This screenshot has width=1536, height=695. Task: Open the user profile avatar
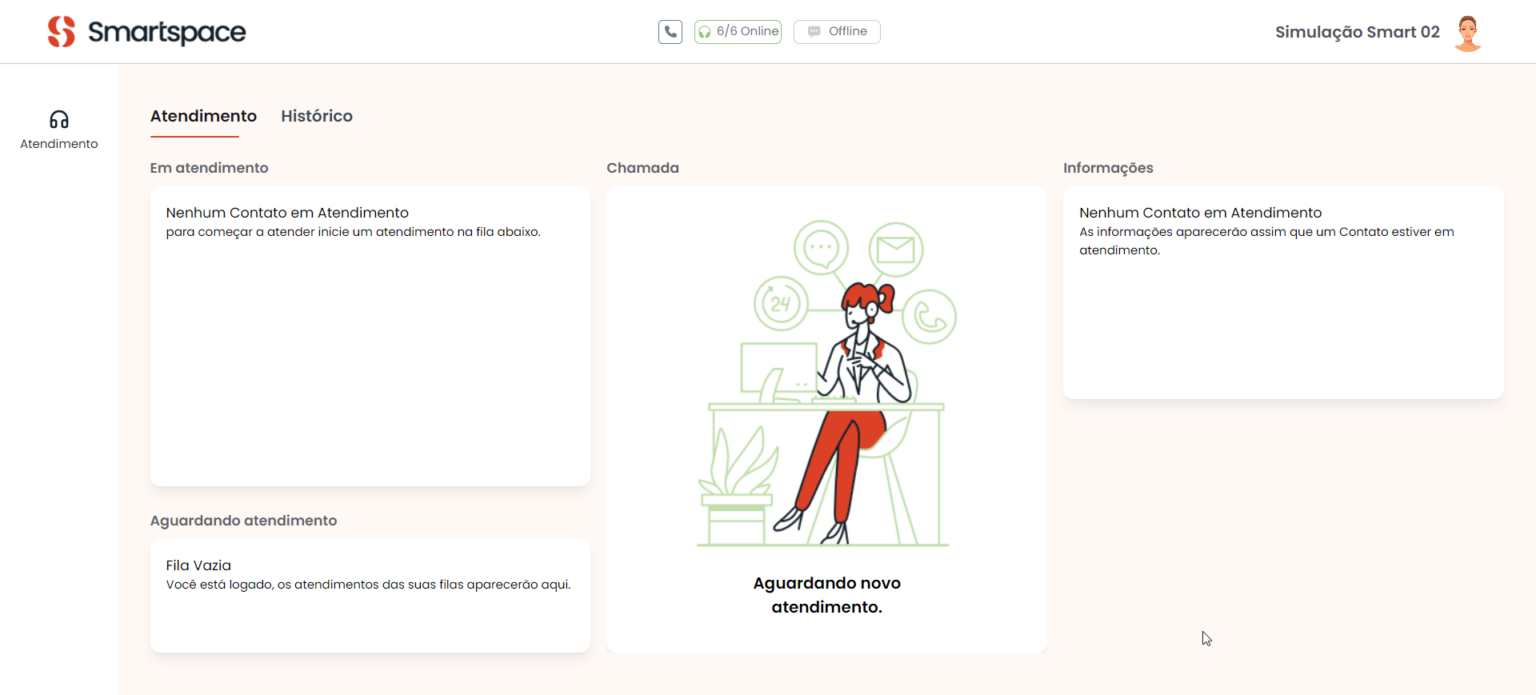tap(1467, 31)
